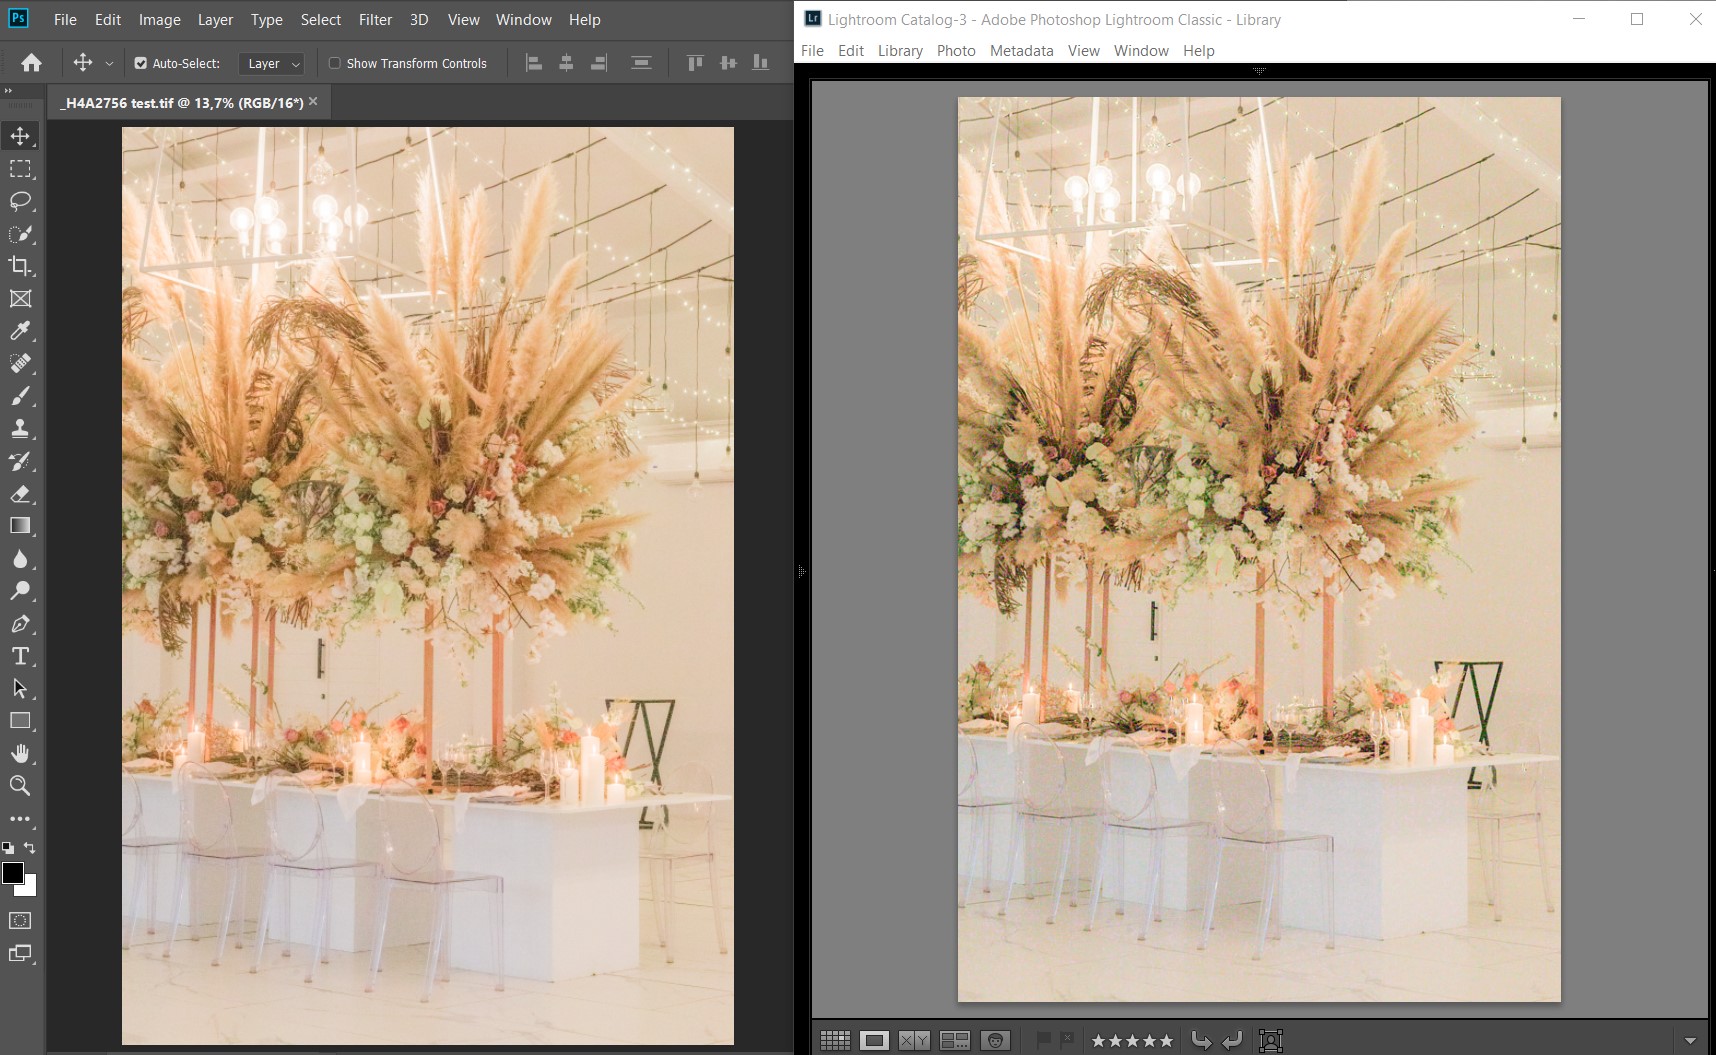Image resolution: width=1716 pixels, height=1055 pixels.
Task: Select the Path Selection tool
Action: click(x=20, y=689)
